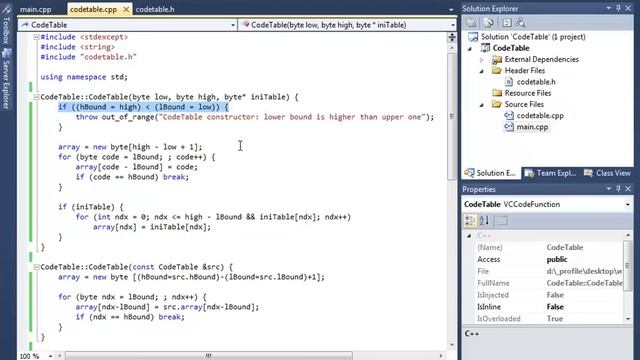The image size is (640, 360).
Task: Collapse the CodeTable project tree node
Action: 470,49
